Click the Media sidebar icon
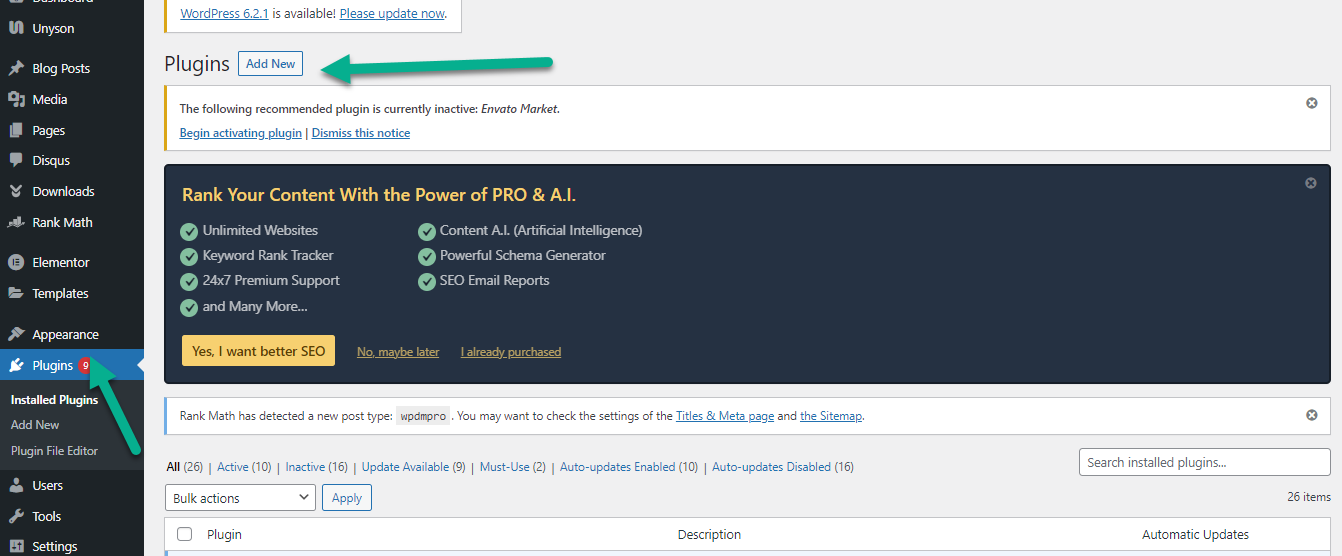1342x556 pixels. point(16,99)
